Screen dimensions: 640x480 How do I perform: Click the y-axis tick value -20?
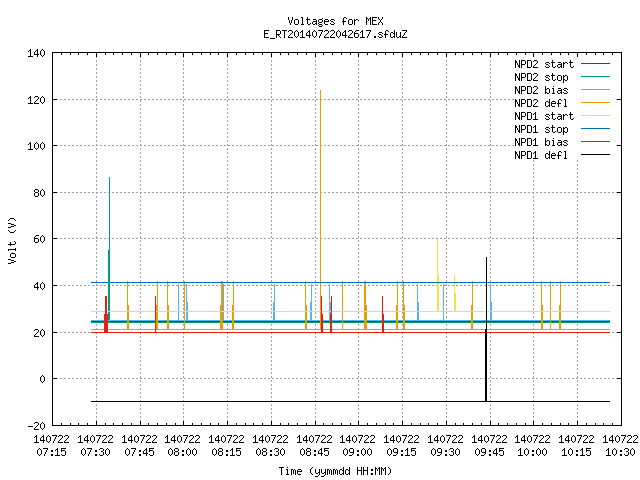pos(36,426)
